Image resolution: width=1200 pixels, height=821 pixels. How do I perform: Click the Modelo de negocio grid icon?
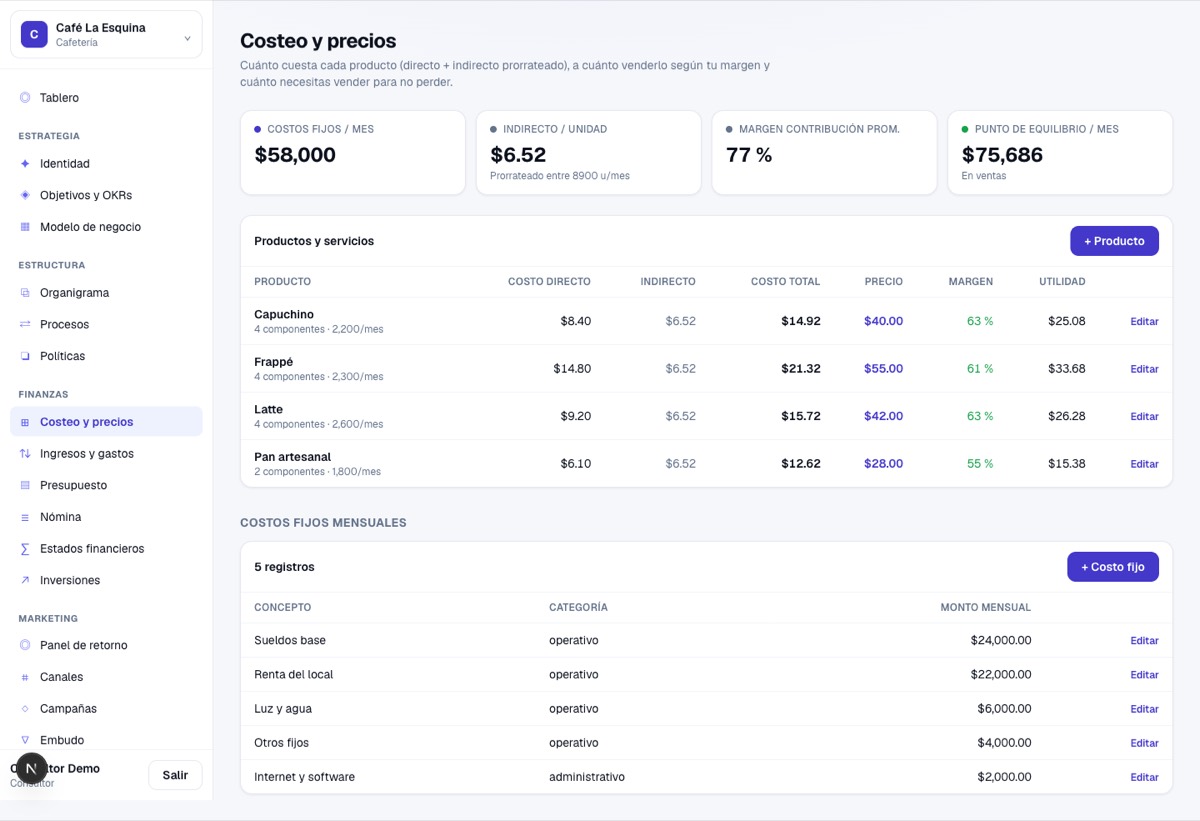point(25,227)
